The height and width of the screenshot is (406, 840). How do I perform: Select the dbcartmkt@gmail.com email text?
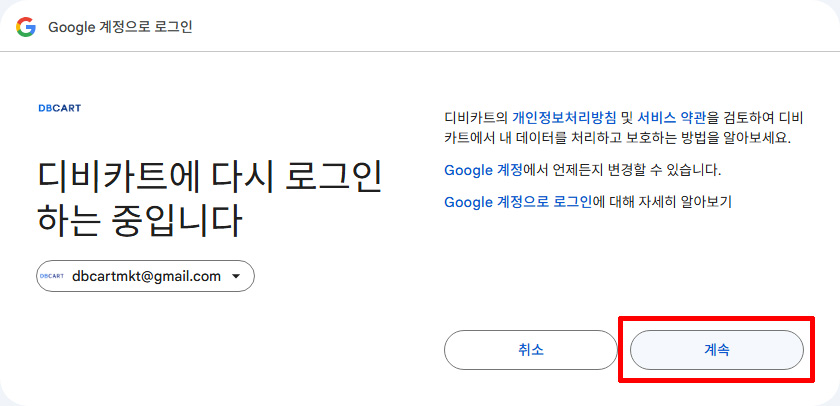point(146,276)
